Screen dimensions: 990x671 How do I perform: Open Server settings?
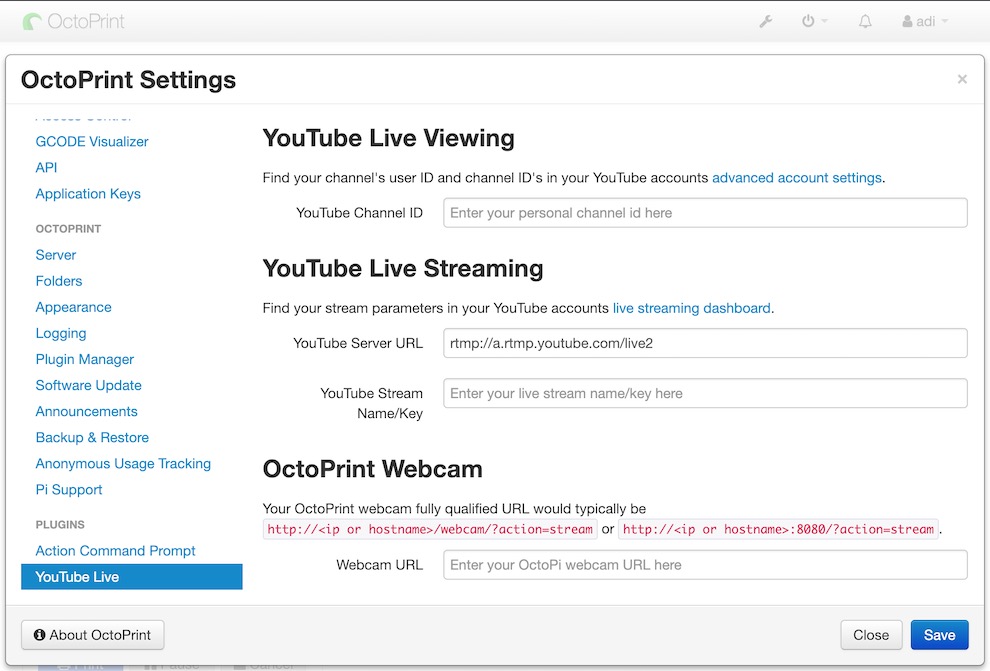pos(56,255)
